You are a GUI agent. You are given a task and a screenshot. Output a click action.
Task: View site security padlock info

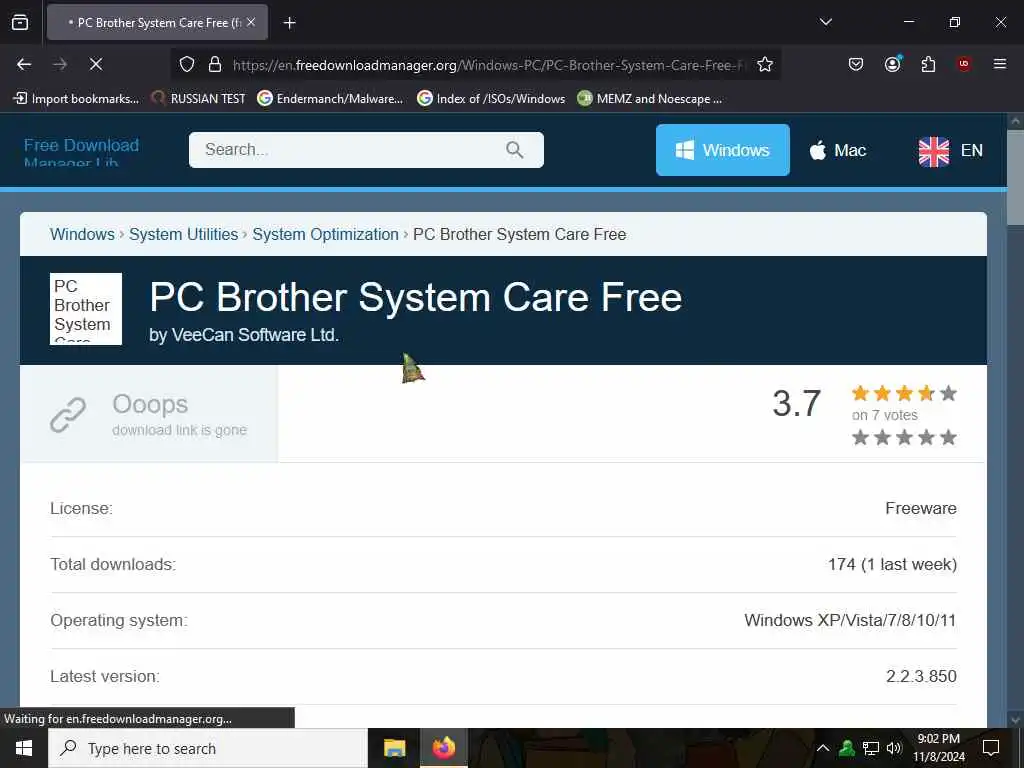pos(215,65)
